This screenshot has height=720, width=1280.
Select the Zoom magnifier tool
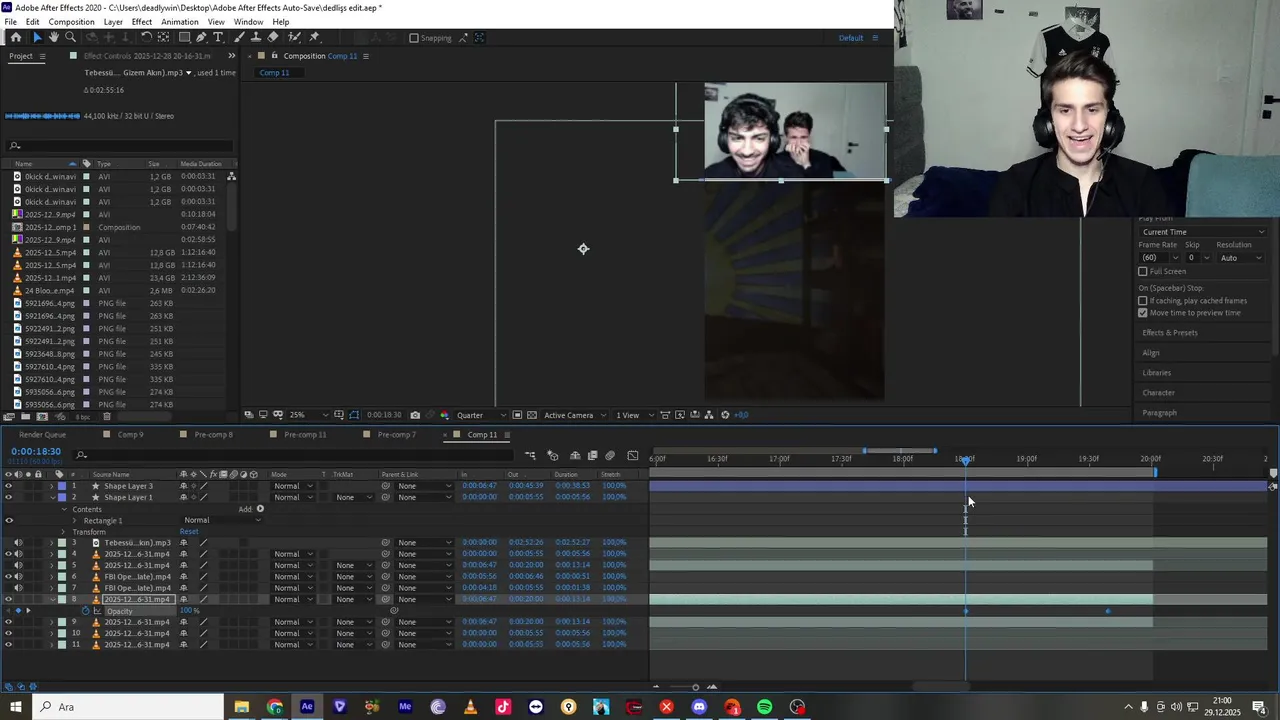70,37
